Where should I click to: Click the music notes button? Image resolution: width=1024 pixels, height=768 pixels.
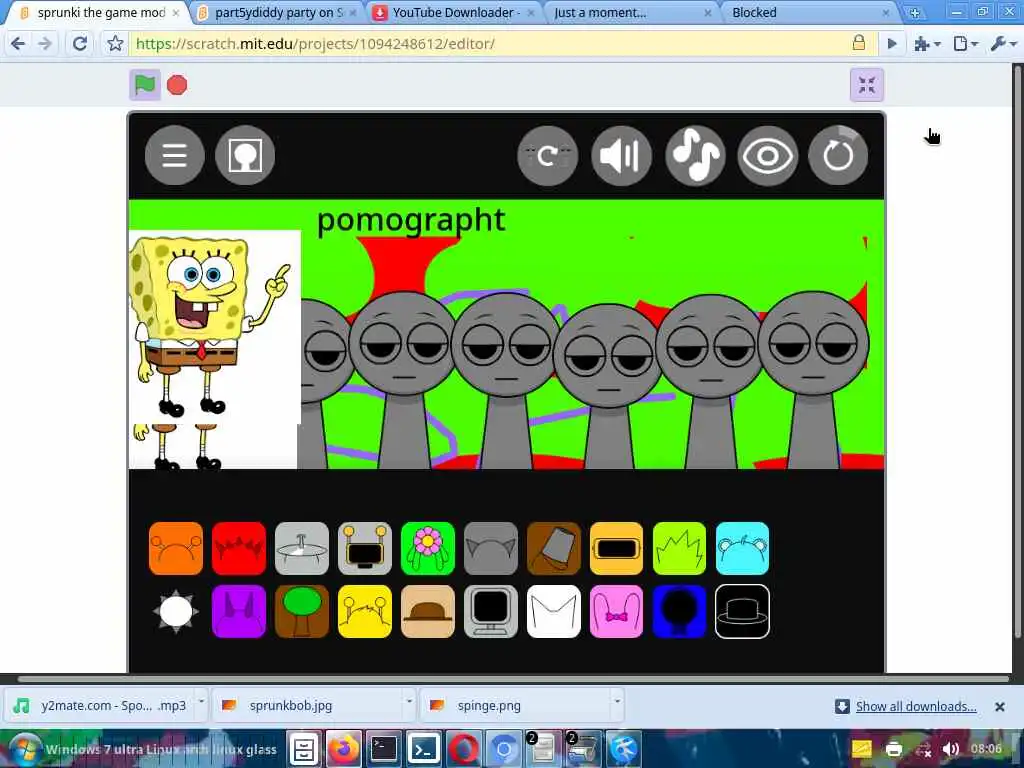696,155
